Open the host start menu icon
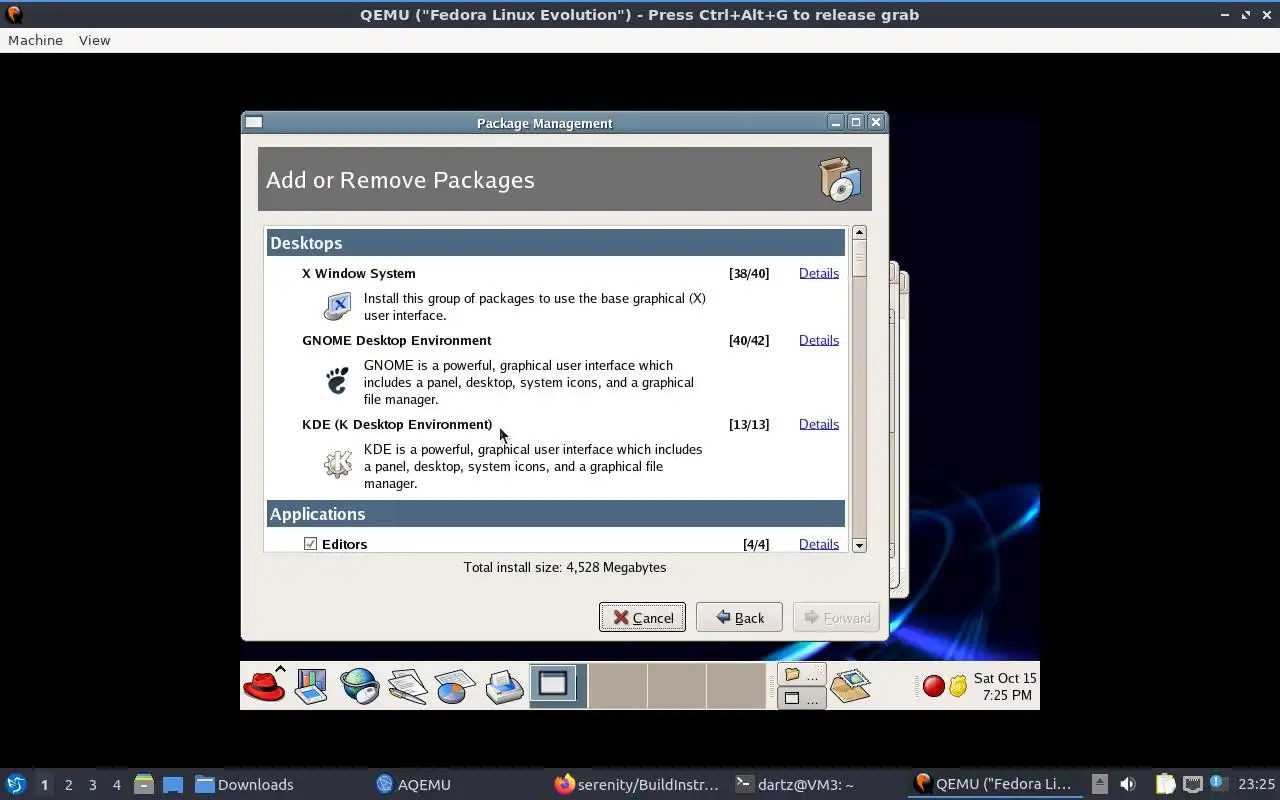The width and height of the screenshot is (1280, 800). point(15,784)
